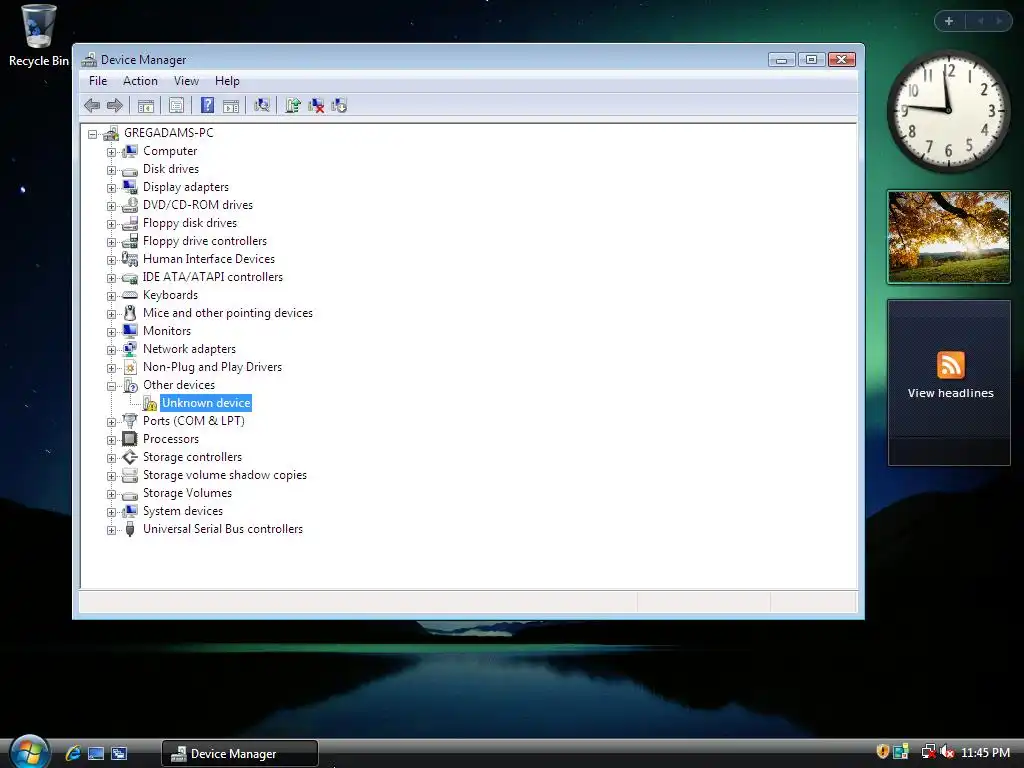
Task: Click the muted volume tray icon
Action: click(947, 752)
